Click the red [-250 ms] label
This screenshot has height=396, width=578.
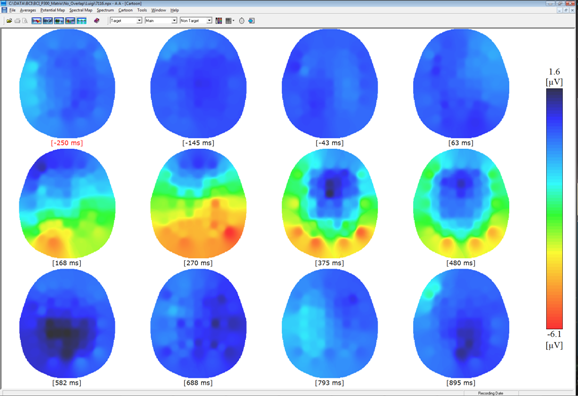pos(67,143)
